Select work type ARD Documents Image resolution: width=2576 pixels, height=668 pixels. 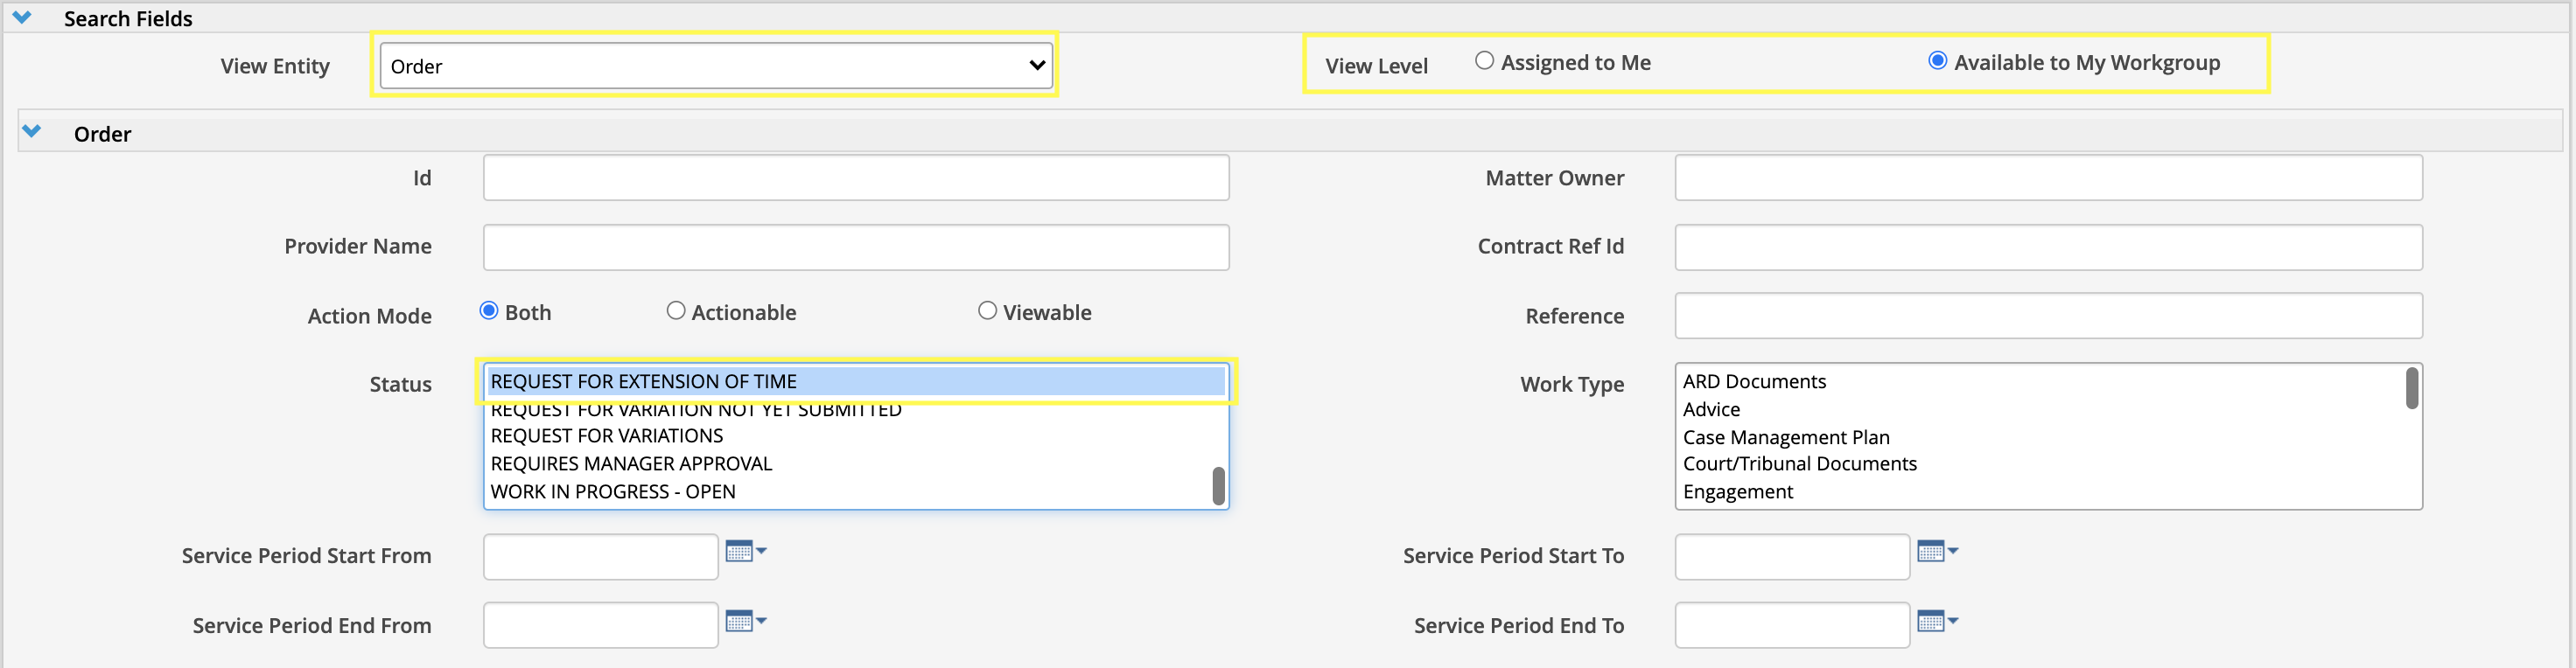pos(2040,381)
